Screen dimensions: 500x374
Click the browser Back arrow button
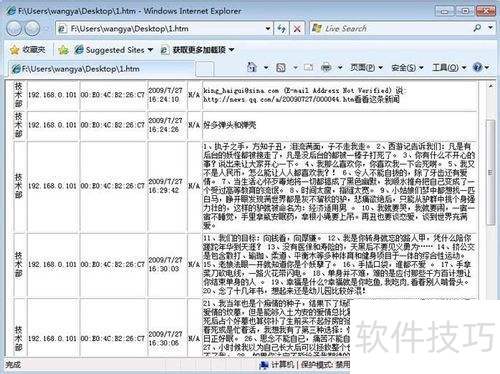click(14, 28)
